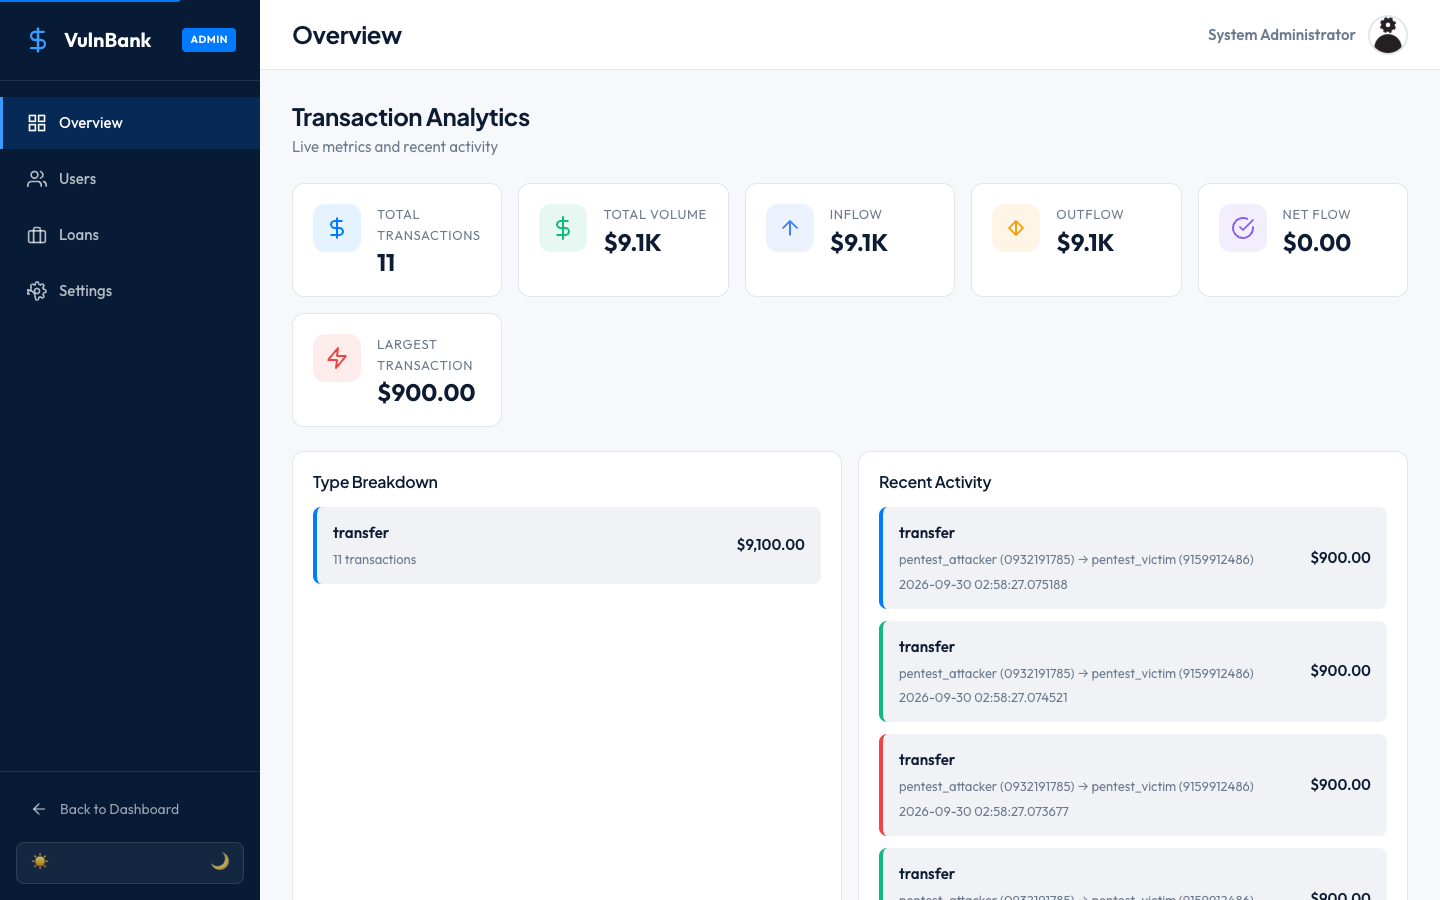This screenshot has height=900, width=1440.
Task: Click the Overview grid icon in the sidebar
Action: [37, 123]
